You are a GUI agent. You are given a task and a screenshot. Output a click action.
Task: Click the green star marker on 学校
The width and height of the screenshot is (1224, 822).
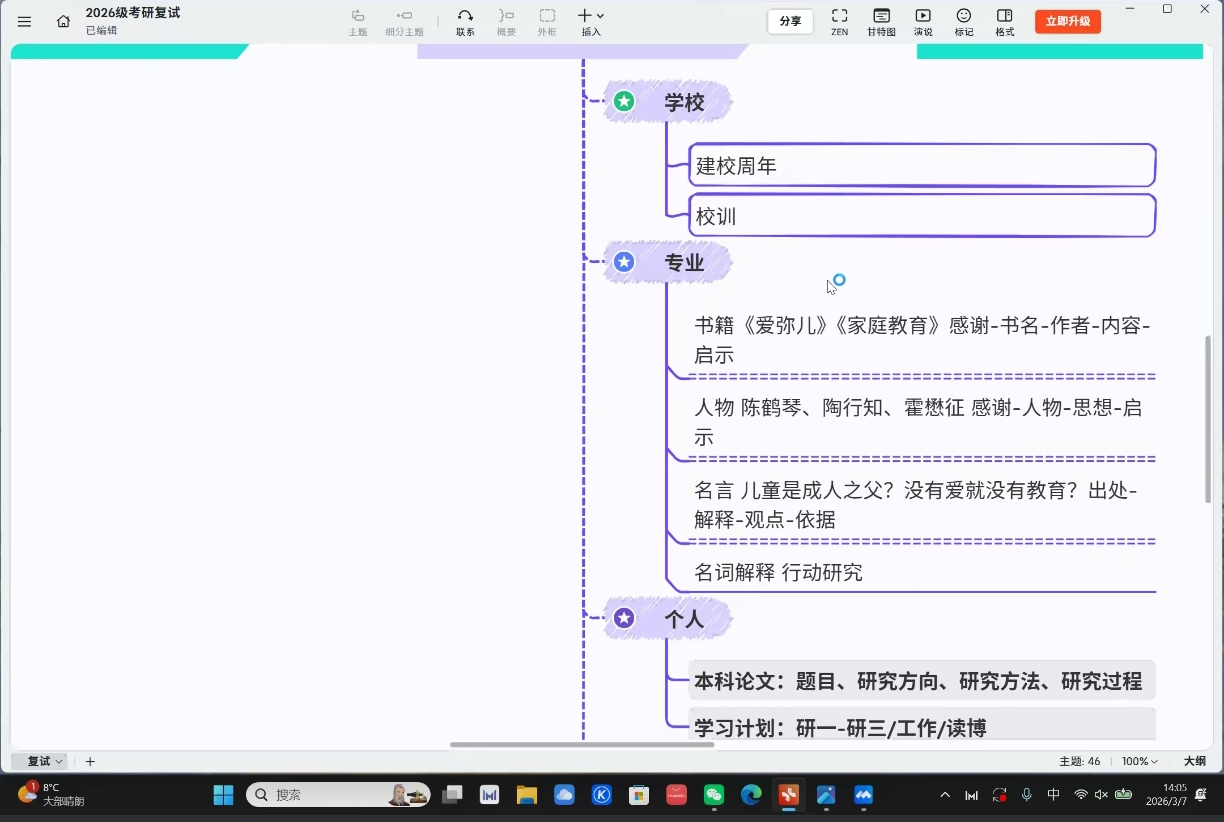point(624,101)
